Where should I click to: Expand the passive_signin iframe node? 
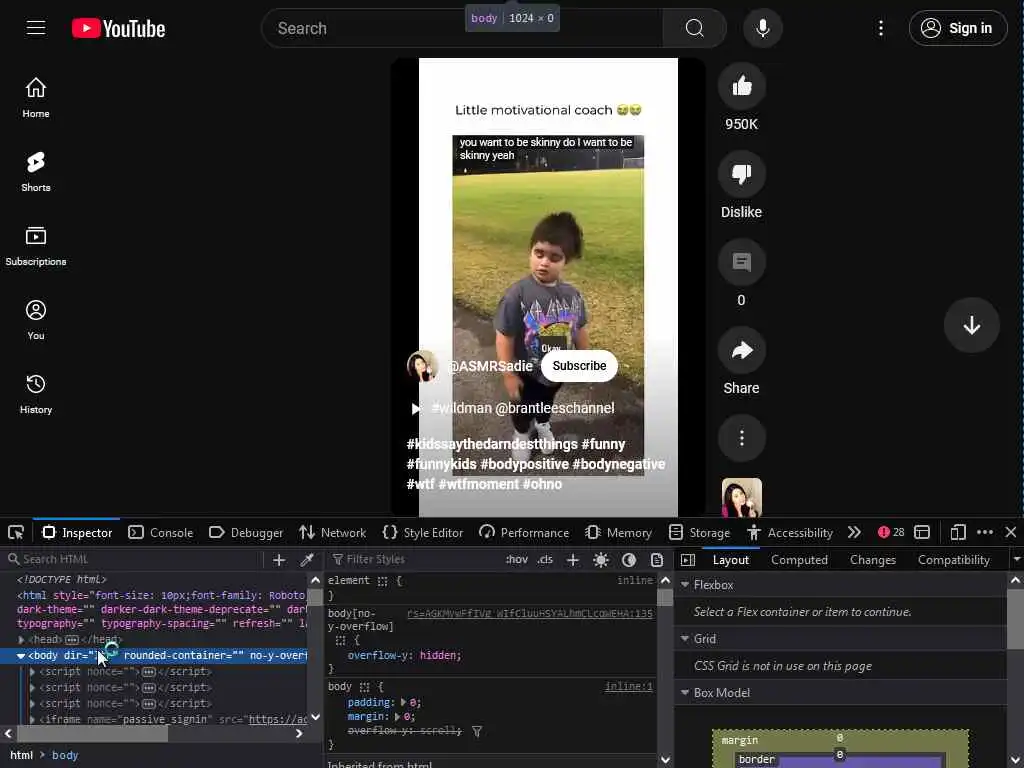32,720
